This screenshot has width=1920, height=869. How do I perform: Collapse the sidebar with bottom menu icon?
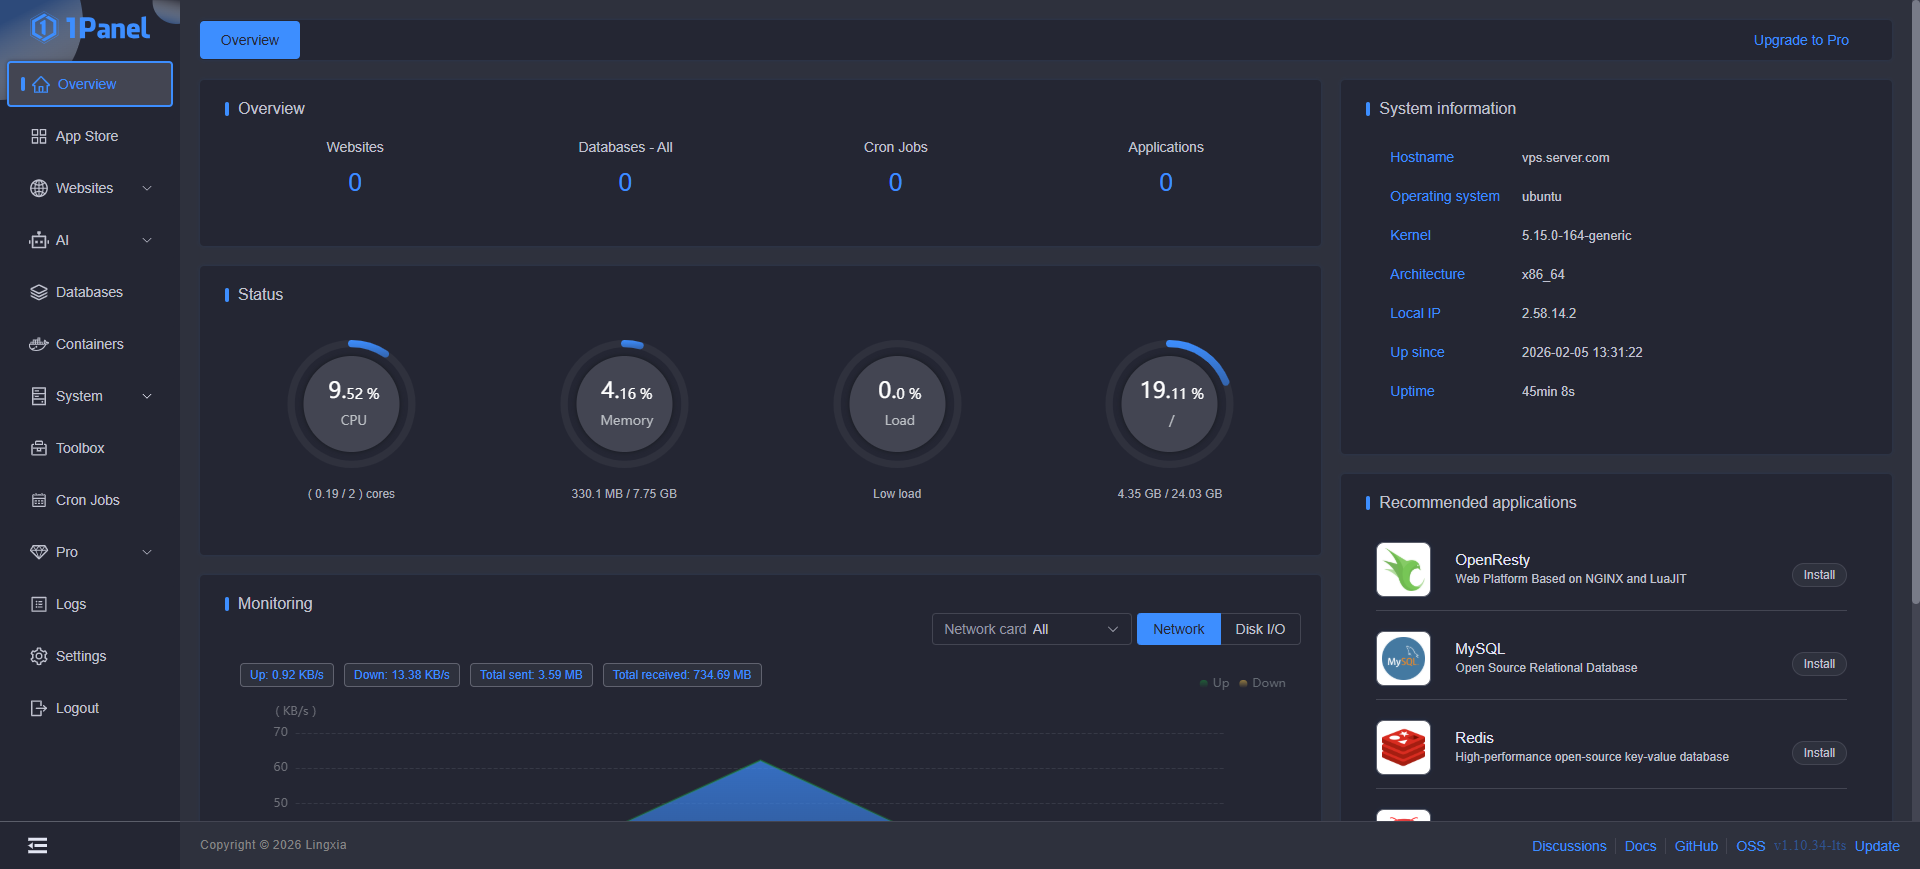38,846
